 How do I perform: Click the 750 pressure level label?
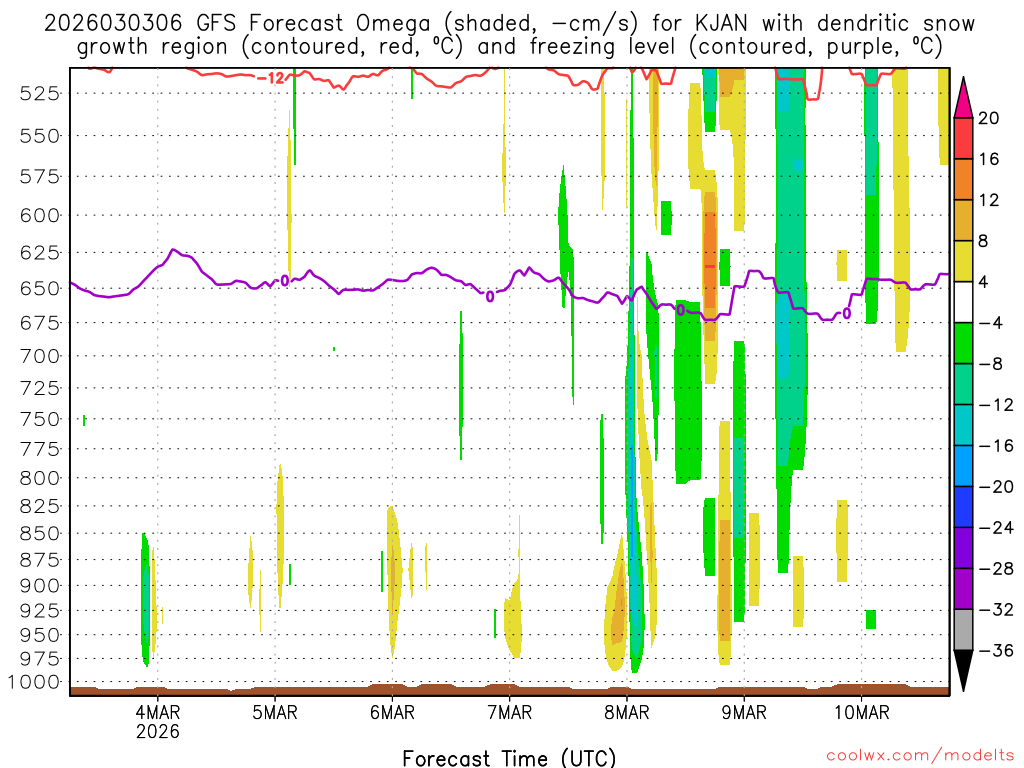click(x=39, y=419)
